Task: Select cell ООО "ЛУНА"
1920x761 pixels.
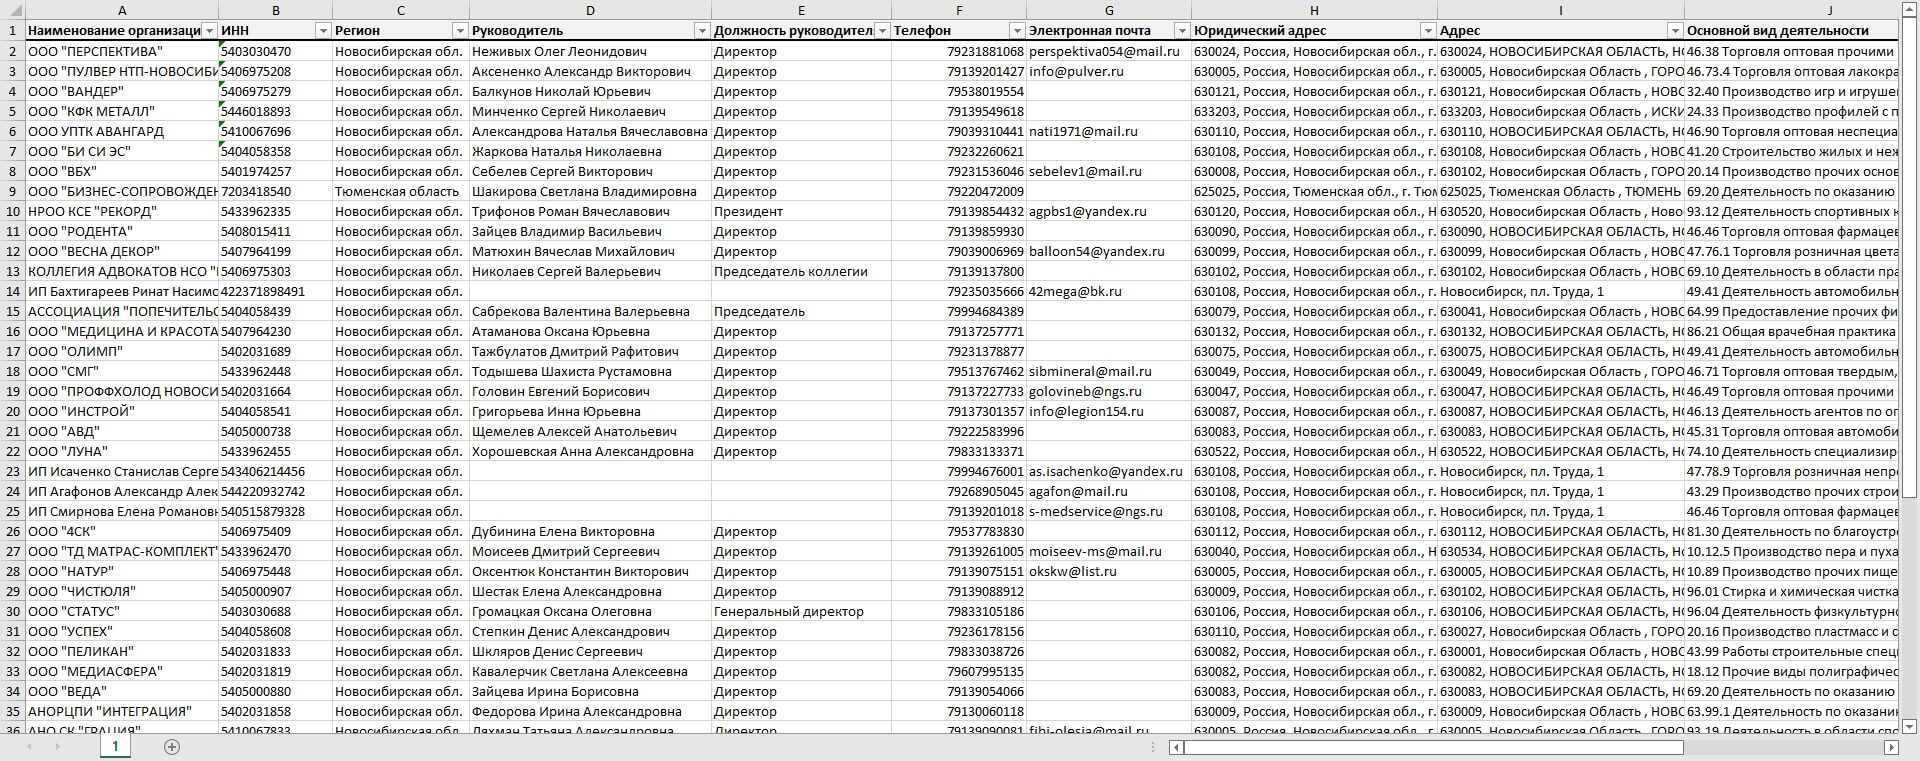Action: pos(122,451)
